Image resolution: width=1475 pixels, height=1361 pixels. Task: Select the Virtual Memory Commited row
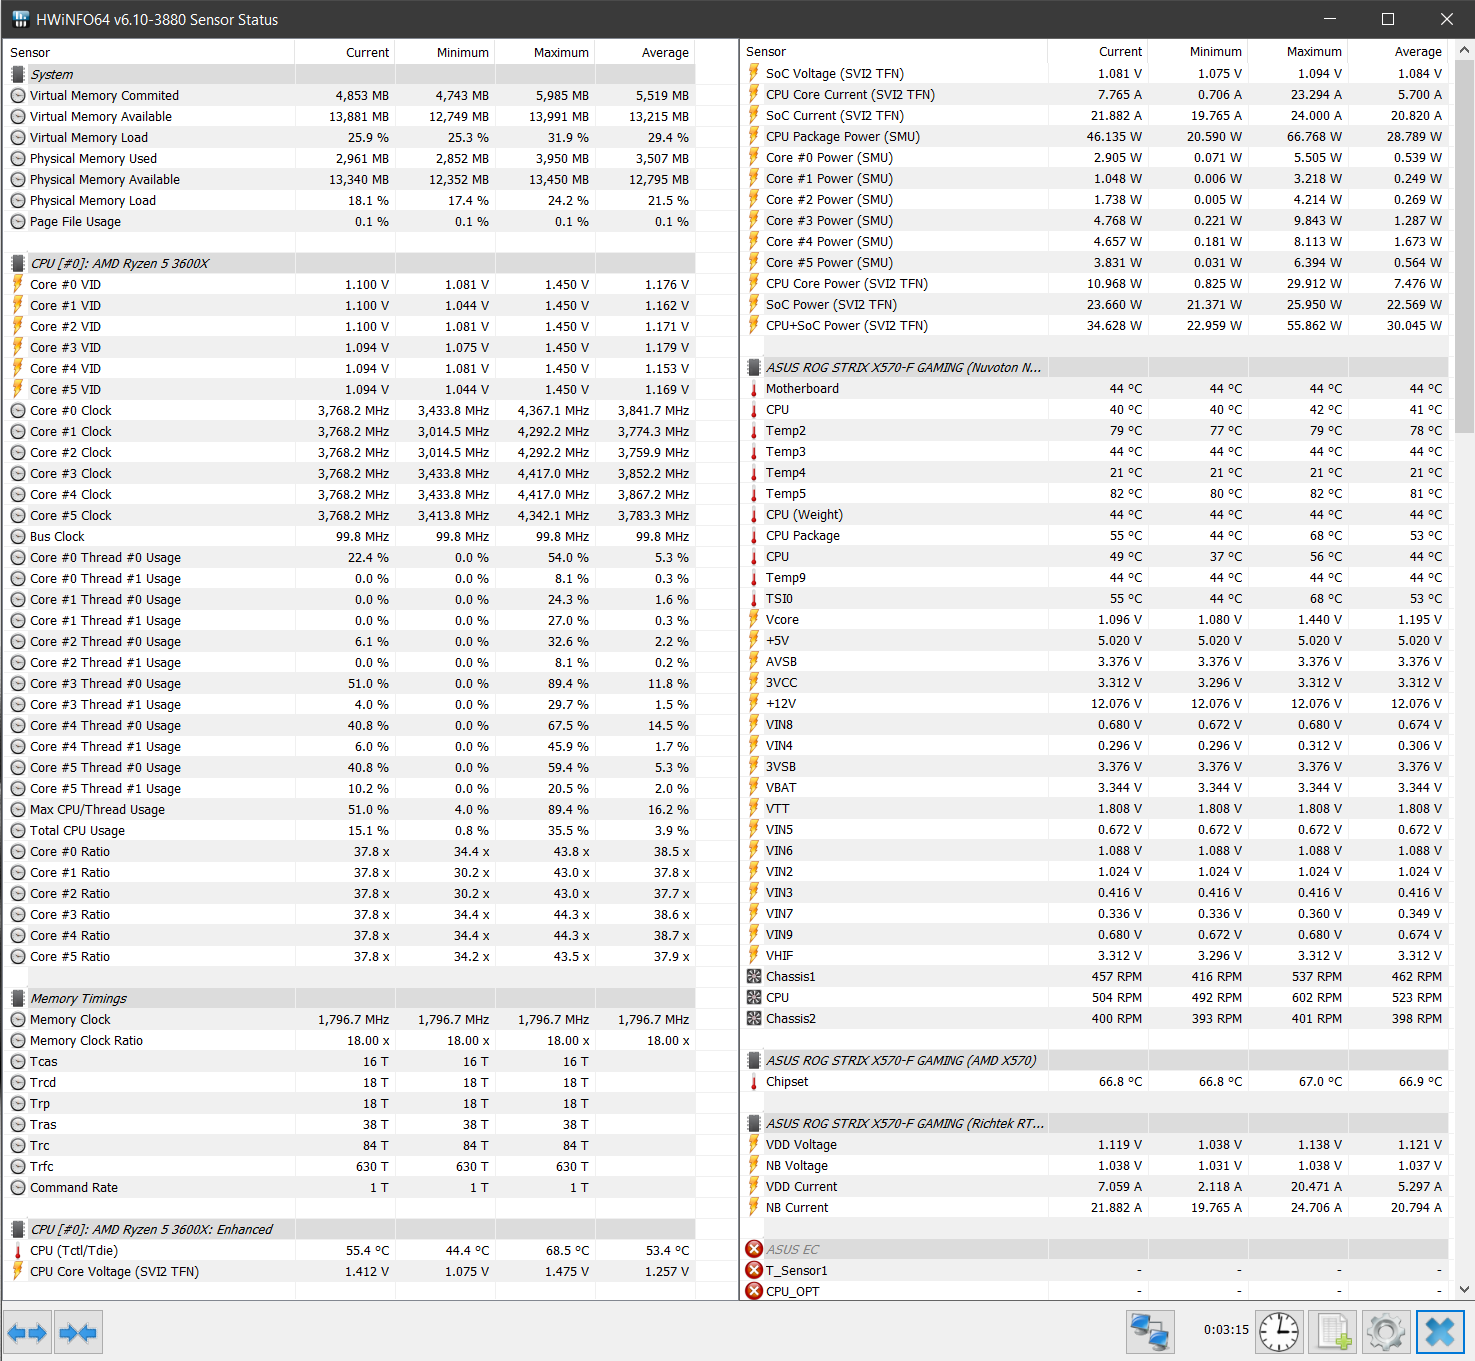point(349,95)
